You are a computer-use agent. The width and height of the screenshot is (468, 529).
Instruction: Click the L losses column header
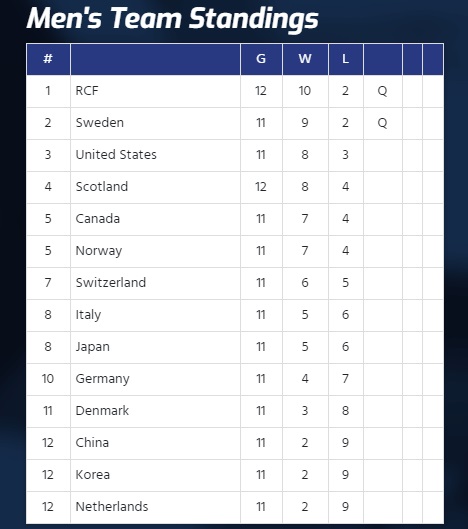[x=346, y=59]
